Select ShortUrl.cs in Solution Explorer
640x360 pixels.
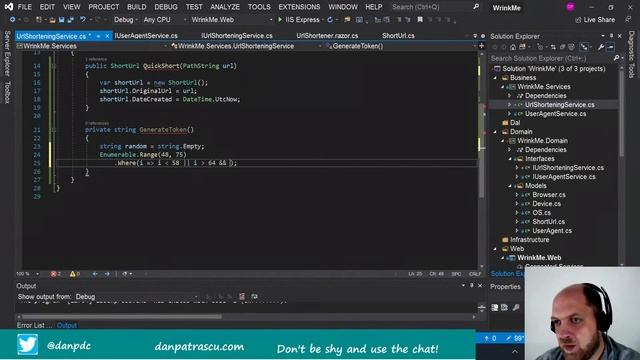pos(548,222)
